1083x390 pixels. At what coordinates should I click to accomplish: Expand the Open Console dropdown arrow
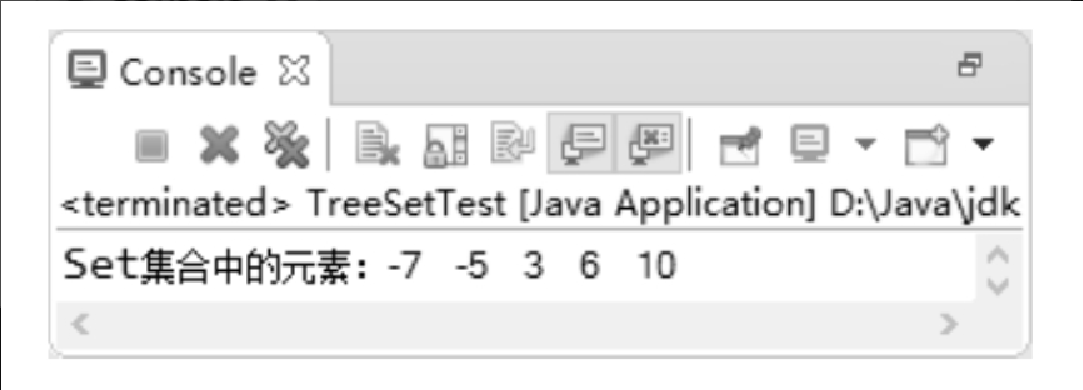coord(981,145)
